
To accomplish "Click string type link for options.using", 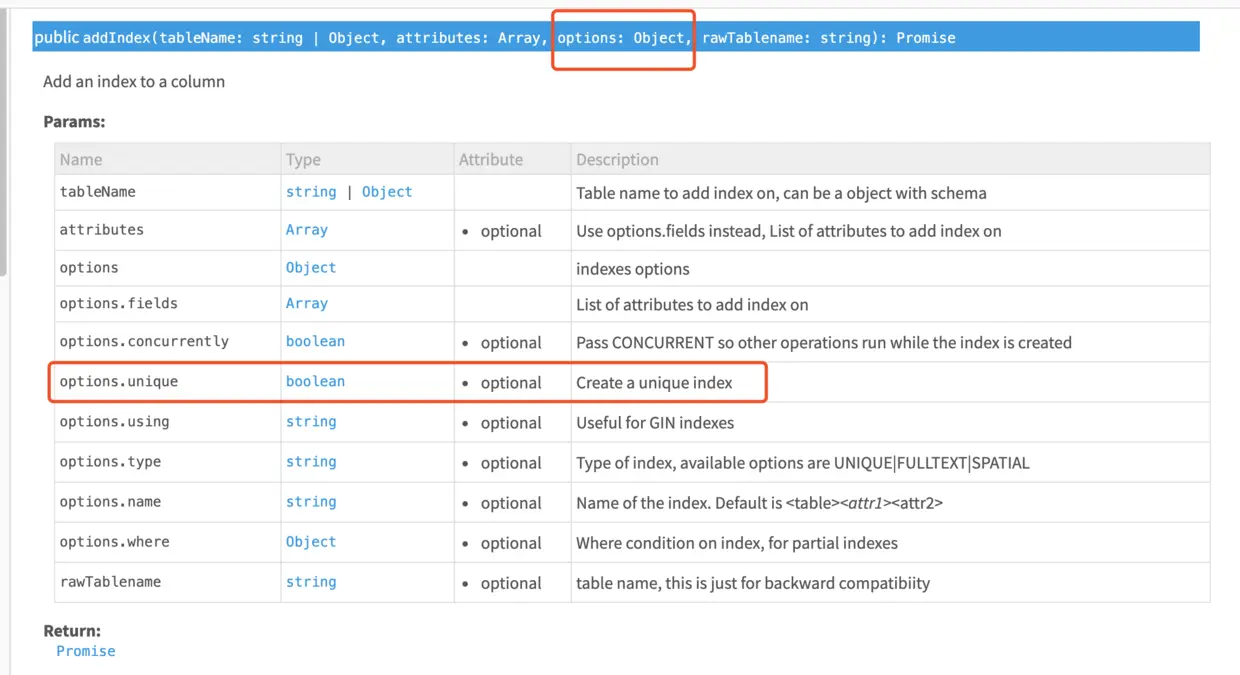I will (311, 422).
